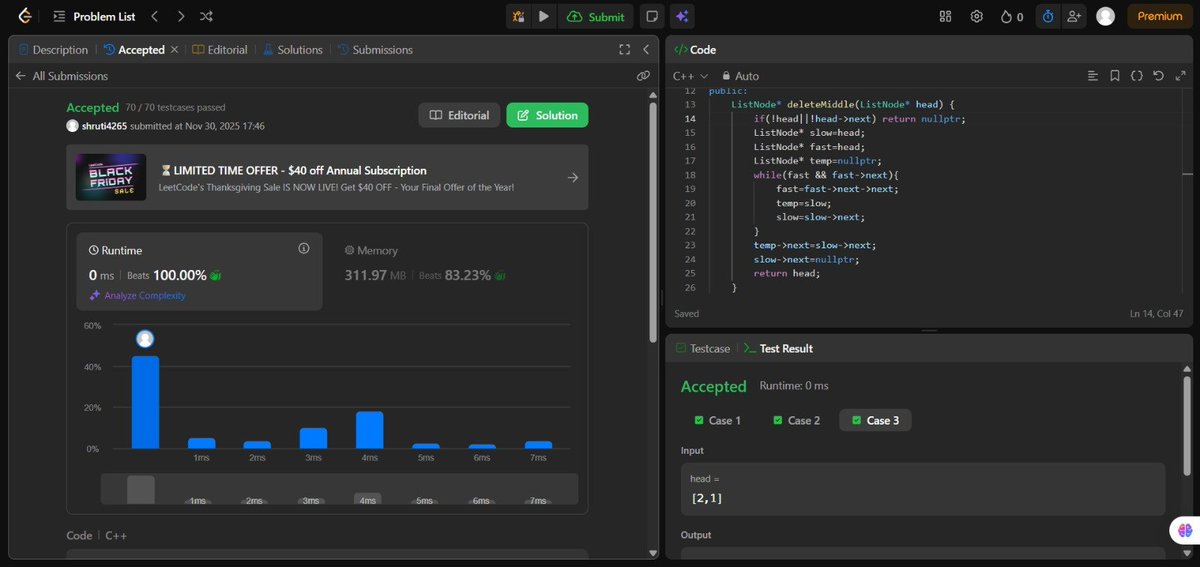This screenshot has width=1200, height=567.
Task: Click the 3ms bar in runtime chart
Action: (x=314, y=438)
